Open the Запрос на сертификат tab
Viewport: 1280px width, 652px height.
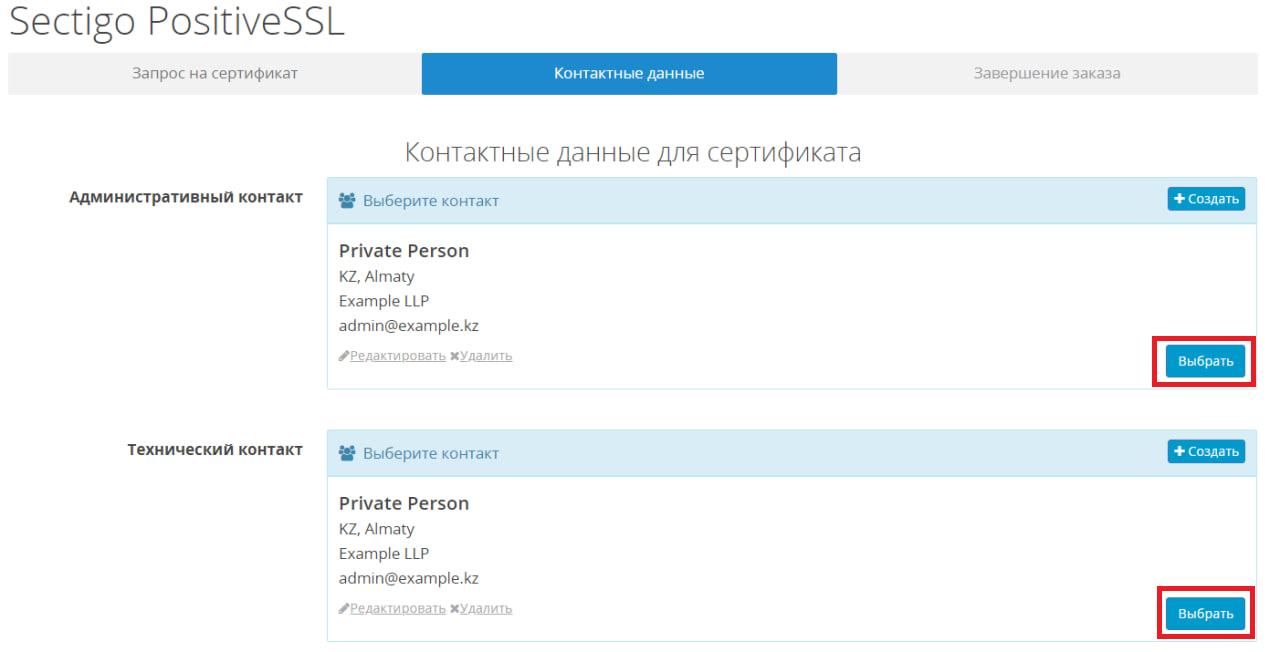click(215, 74)
